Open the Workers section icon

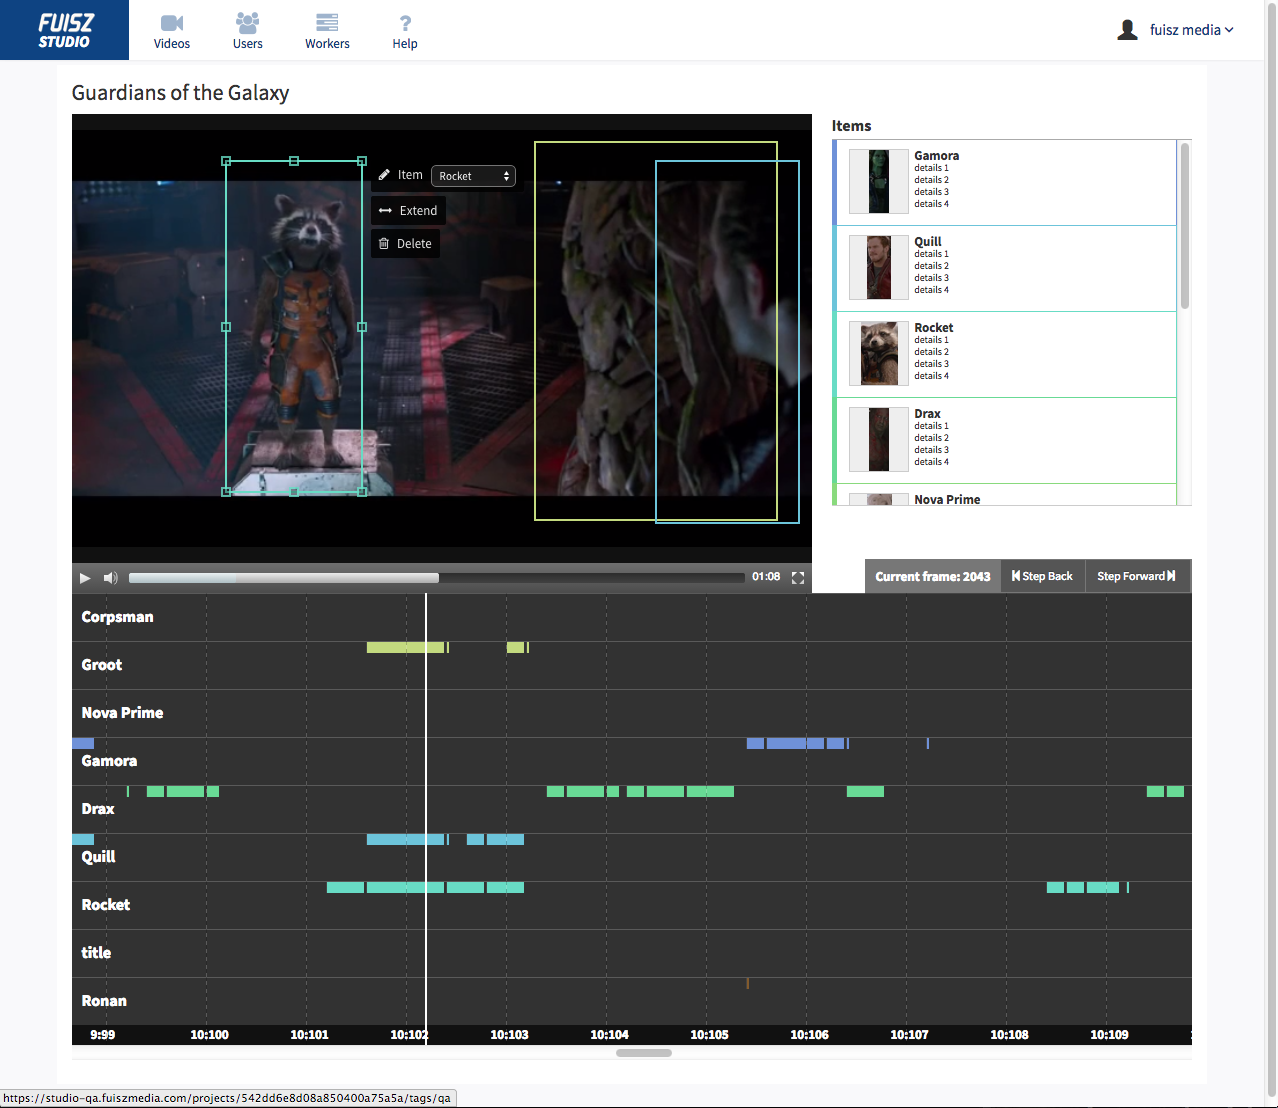click(327, 23)
